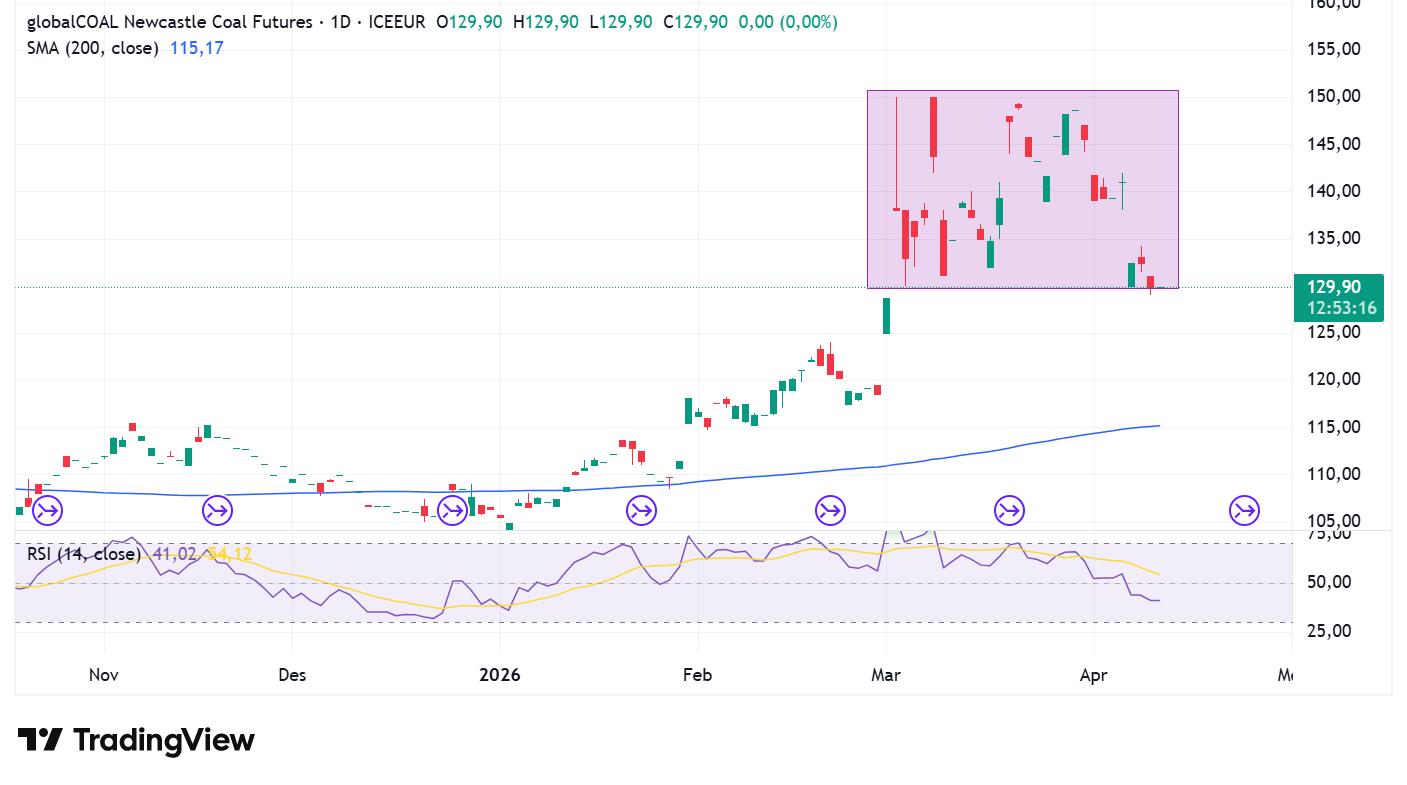Click the rollover marker icon in late February
The image size is (1407, 785).
(830, 511)
